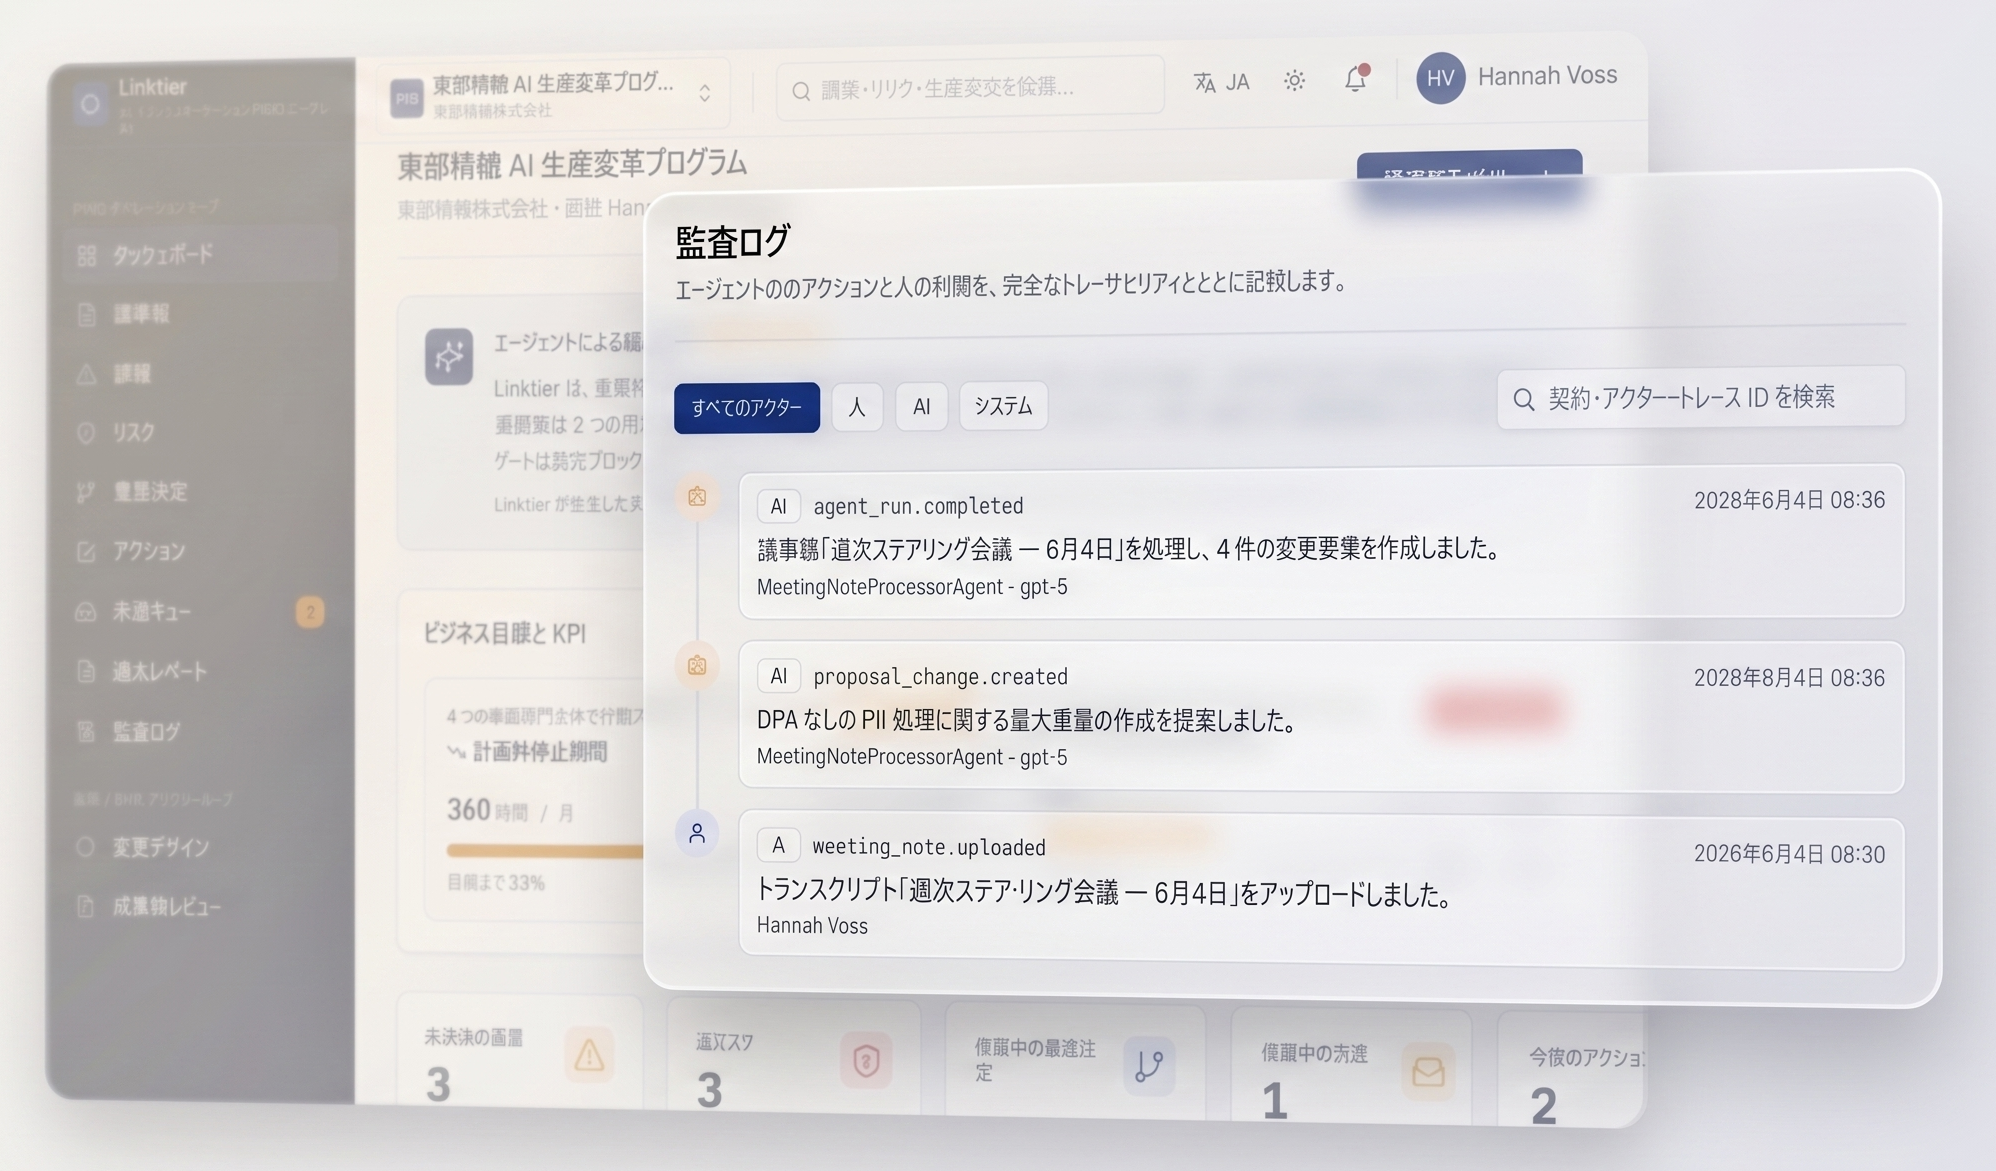The height and width of the screenshot is (1171, 1996).
Task: Click the envelope icon on bottom card
Action: (1428, 1072)
